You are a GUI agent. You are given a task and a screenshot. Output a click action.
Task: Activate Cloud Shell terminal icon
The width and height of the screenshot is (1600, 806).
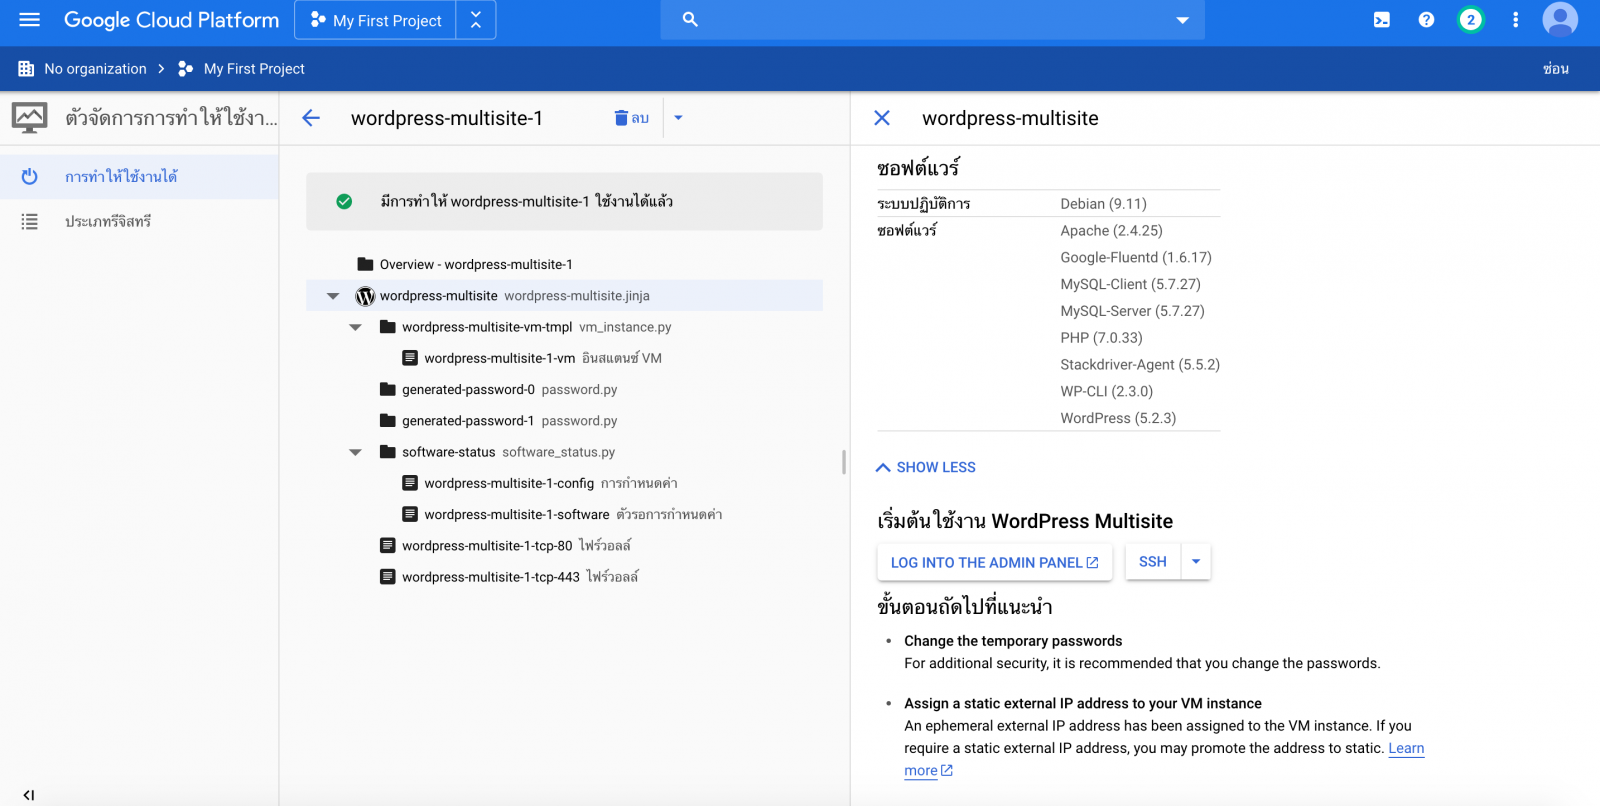(x=1382, y=20)
